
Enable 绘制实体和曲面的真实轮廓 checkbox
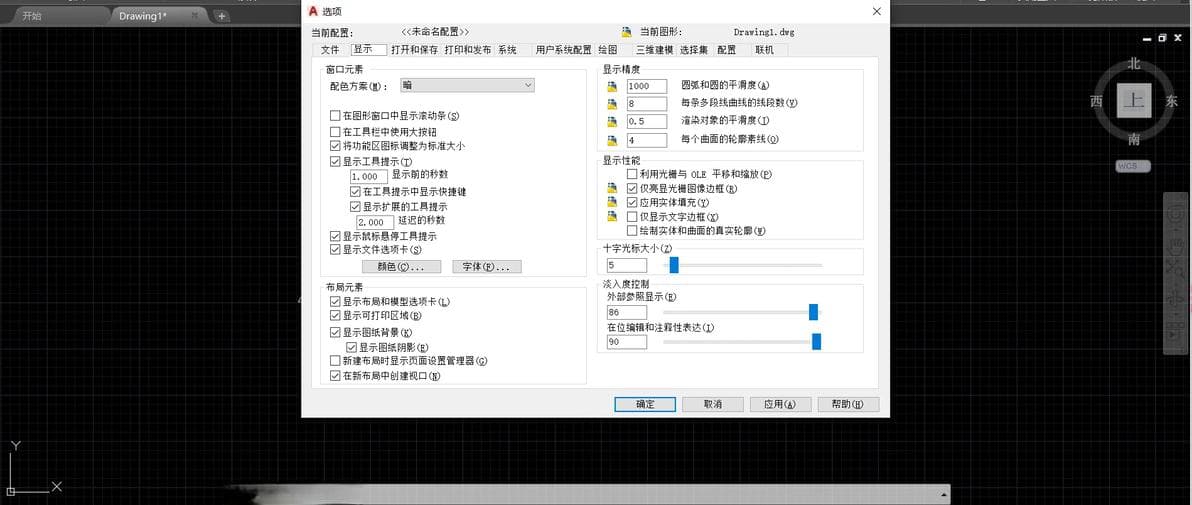tap(632, 230)
